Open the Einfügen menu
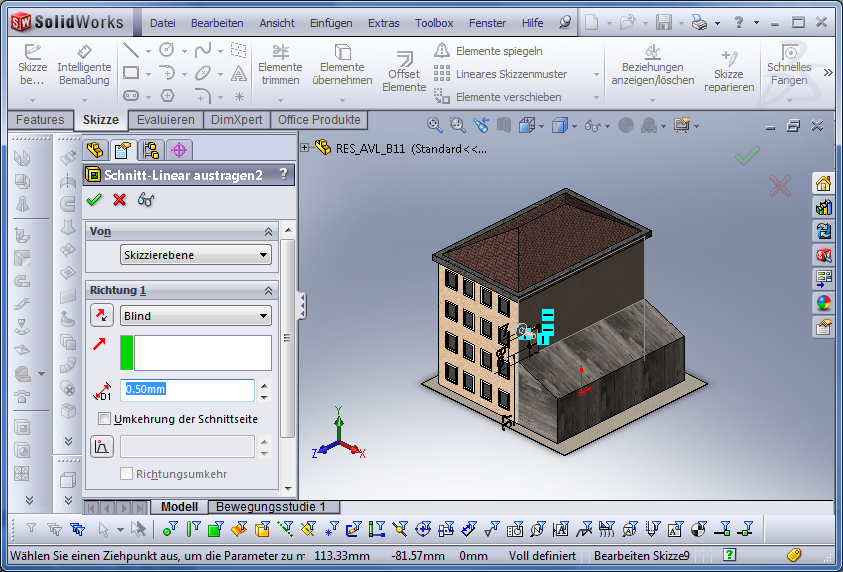 click(330, 23)
